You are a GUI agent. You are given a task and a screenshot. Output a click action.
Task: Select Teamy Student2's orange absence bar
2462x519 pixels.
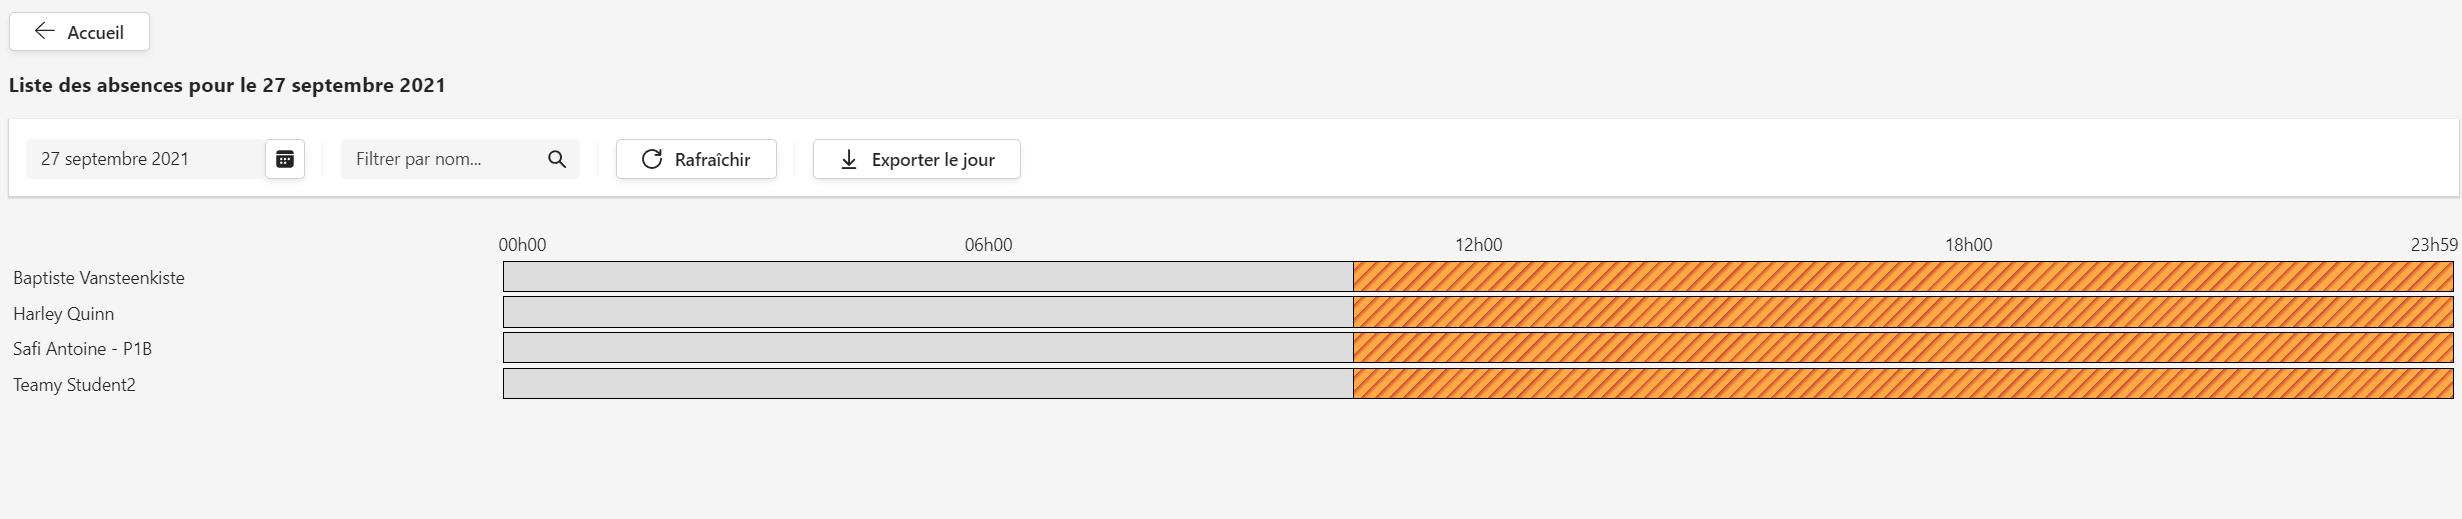pos(1903,384)
